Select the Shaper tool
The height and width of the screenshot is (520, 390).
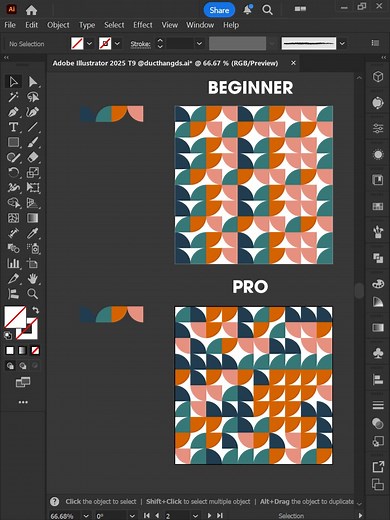pyautogui.click(x=13, y=157)
